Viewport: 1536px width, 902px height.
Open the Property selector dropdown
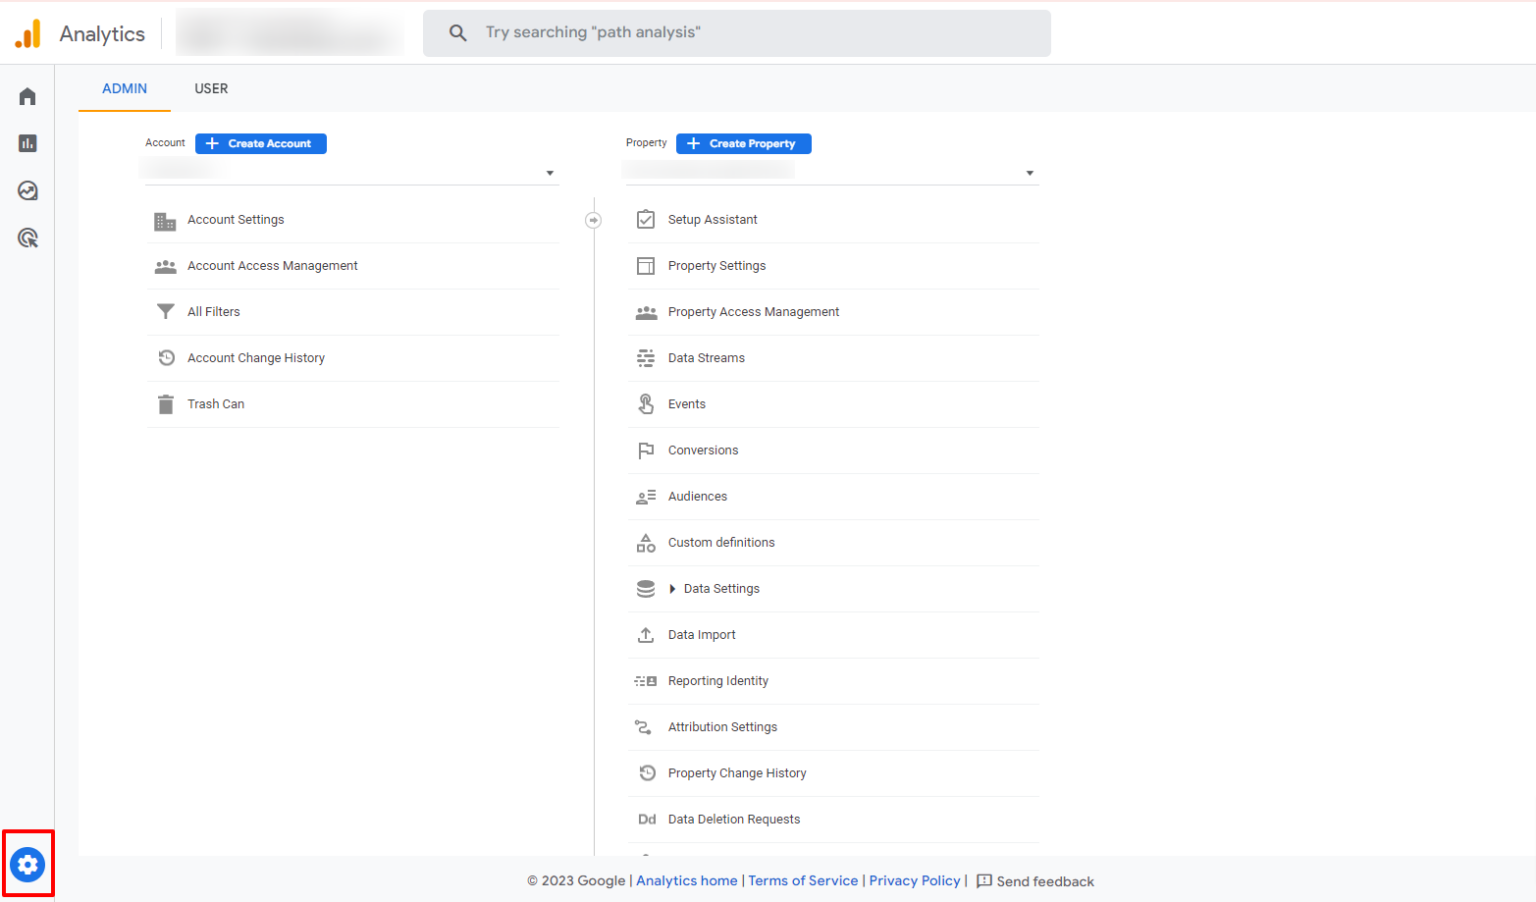pos(1030,172)
